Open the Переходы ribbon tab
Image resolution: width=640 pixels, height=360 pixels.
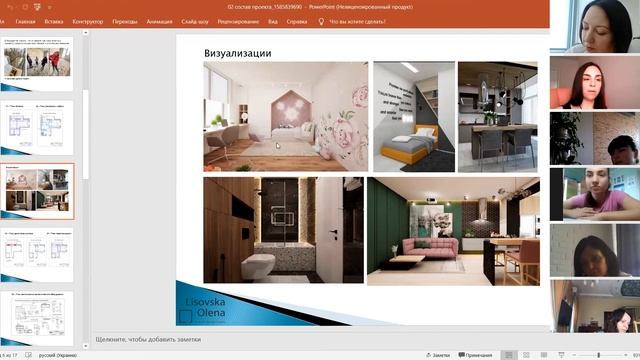[x=125, y=22]
